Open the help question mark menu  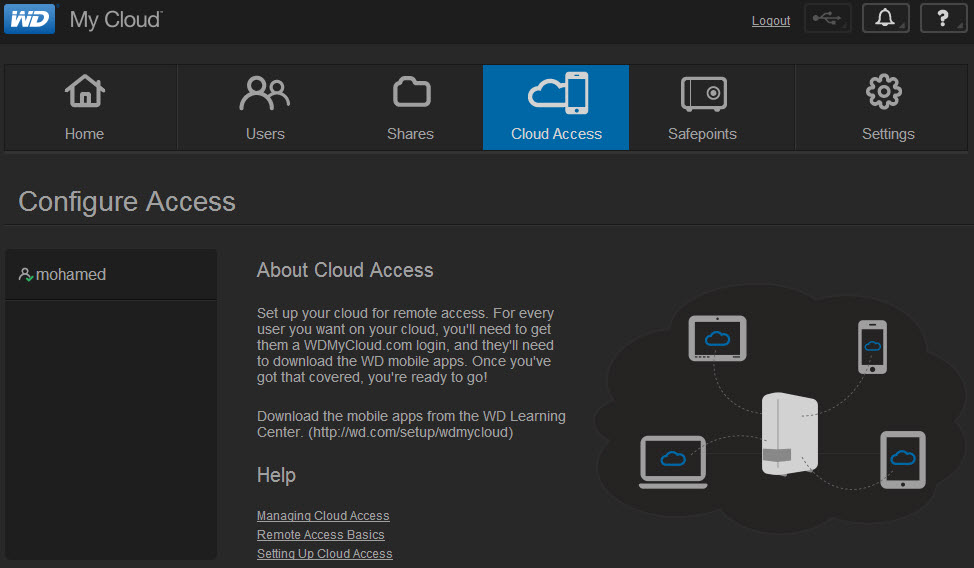tap(943, 18)
